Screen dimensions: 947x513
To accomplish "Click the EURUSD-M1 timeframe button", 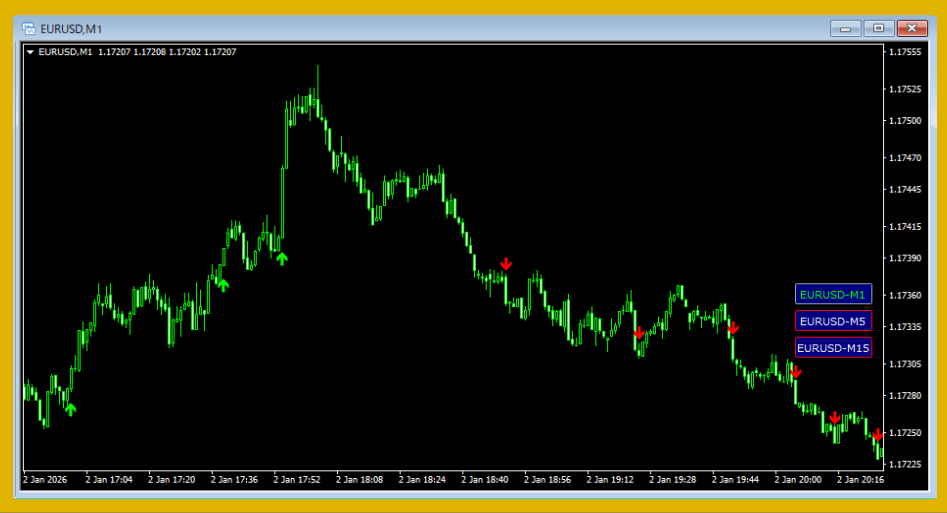I will click(833, 294).
